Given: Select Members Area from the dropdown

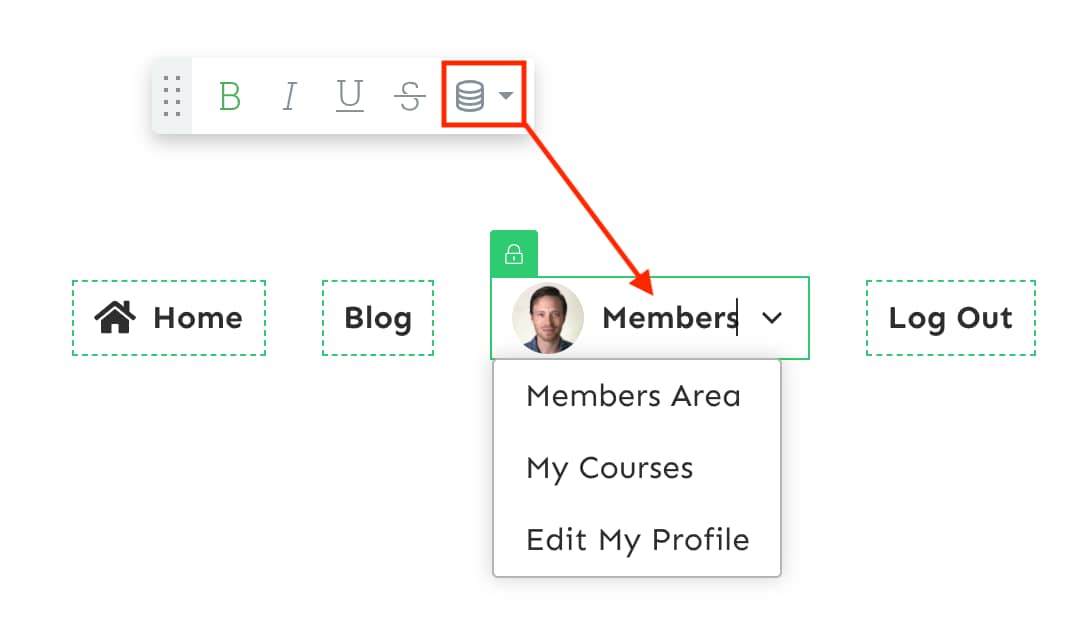Looking at the screenshot, I should pyautogui.click(x=633, y=396).
